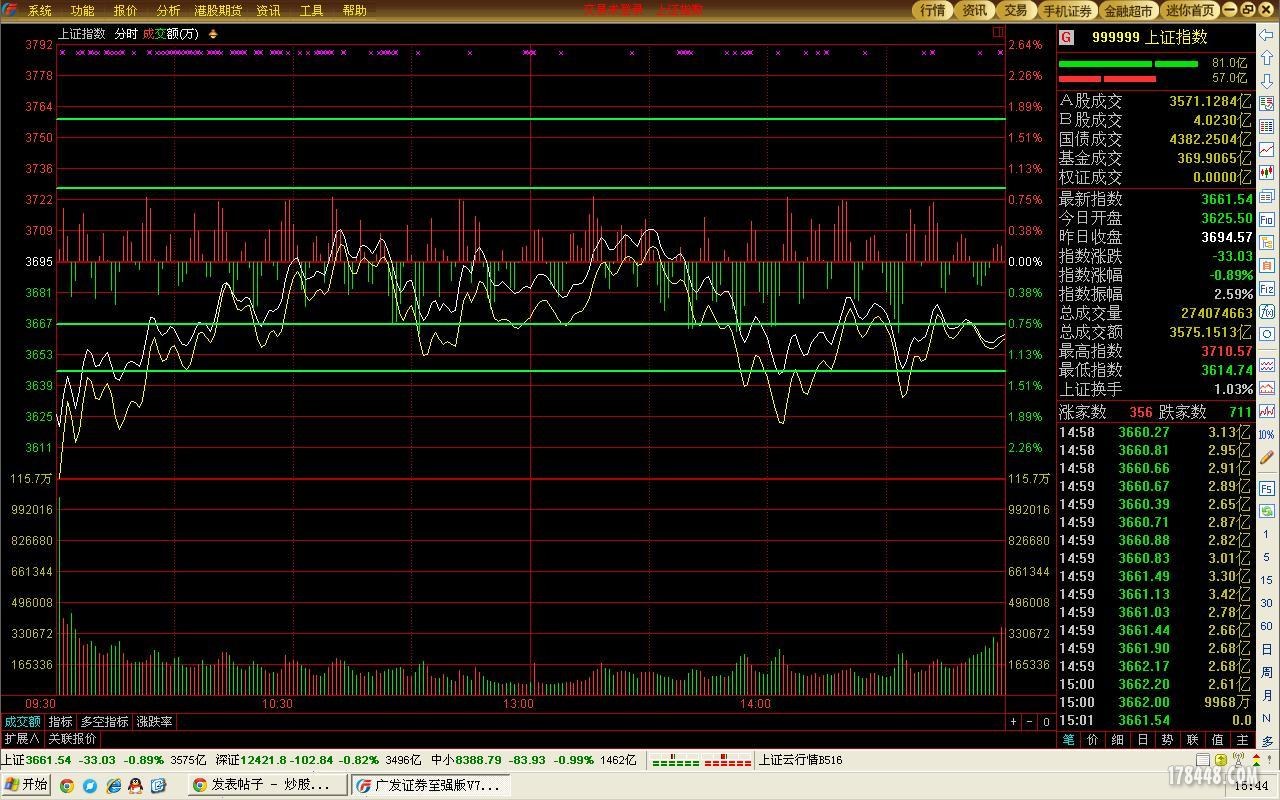Click the 行情 button at top right
The width and height of the screenshot is (1280, 800).
click(x=932, y=10)
